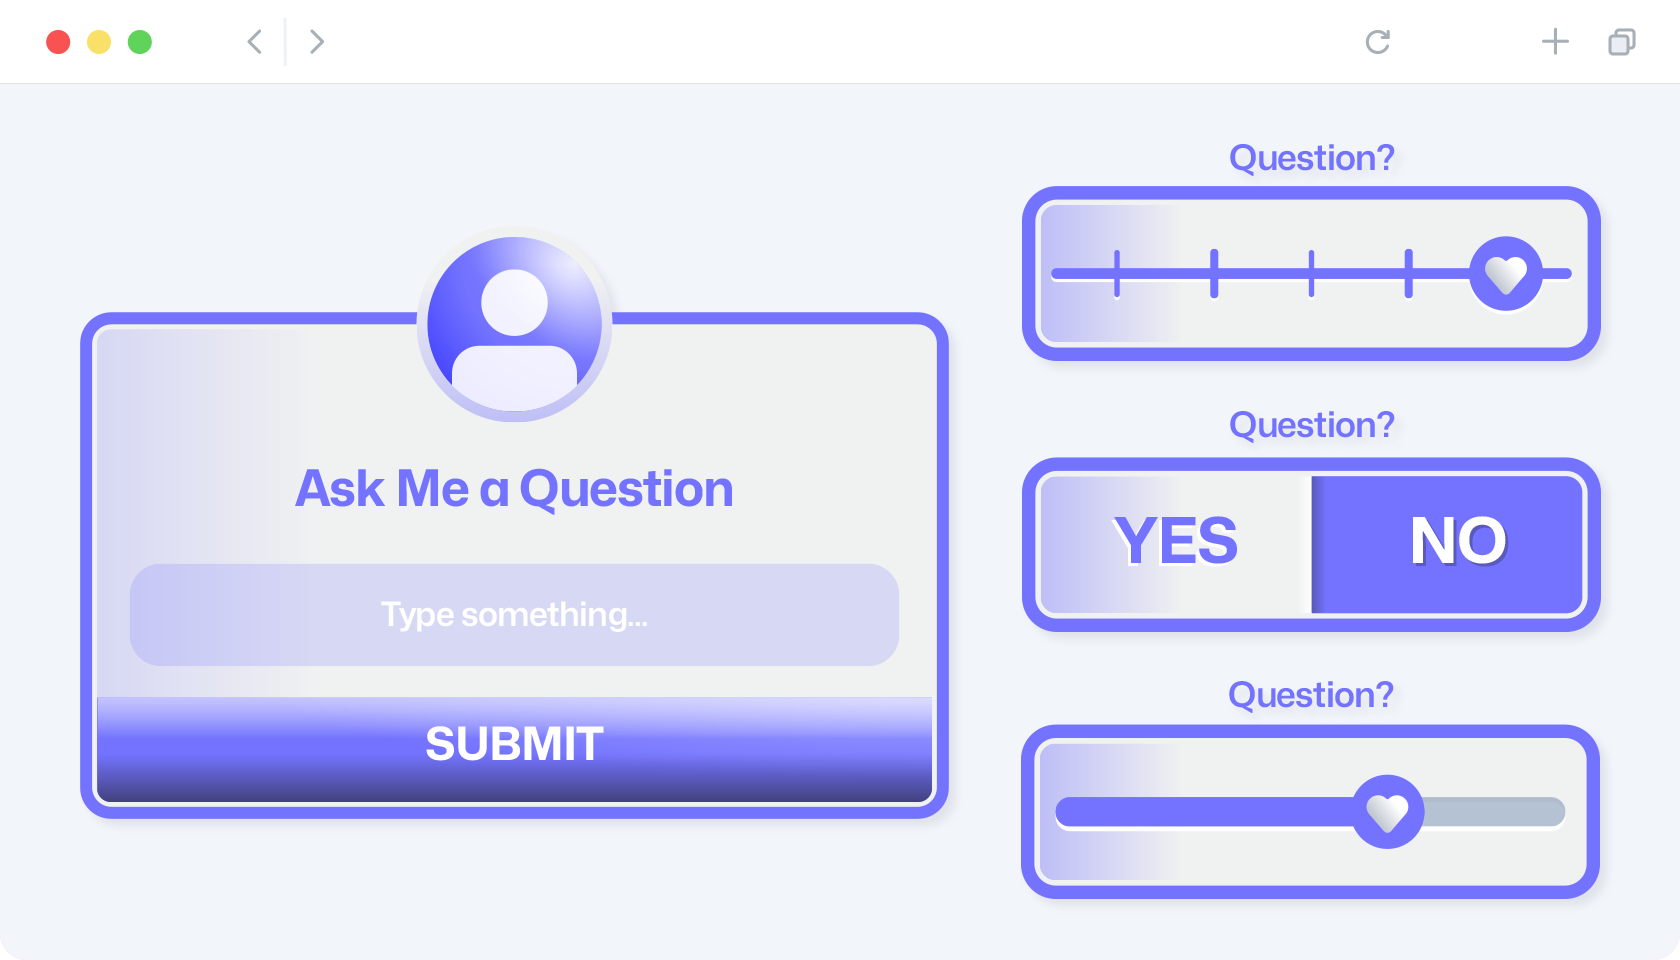The image size is (1680, 960).
Task: Click the third tick on stepped slider
Action: [x=1311, y=273]
